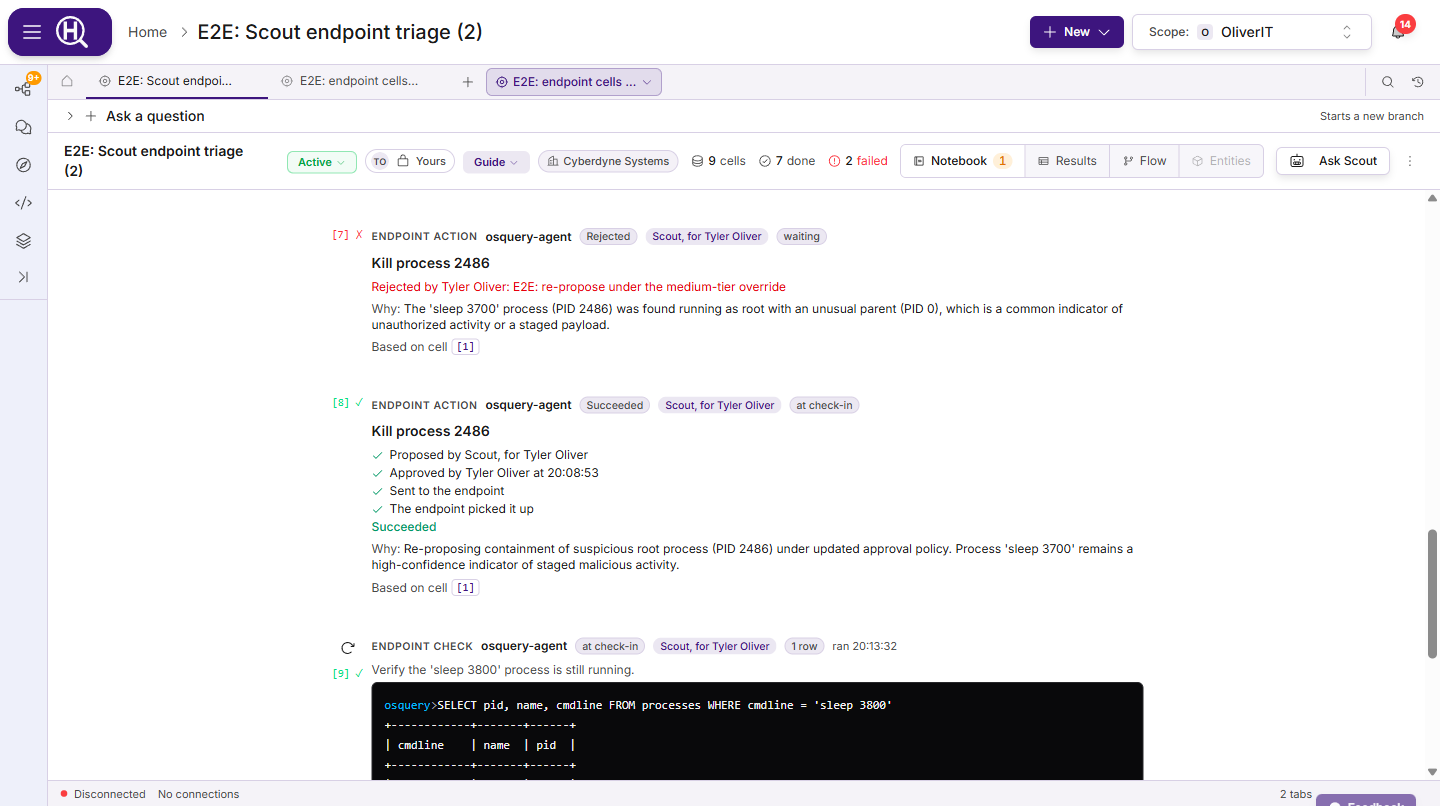This screenshot has height=806, width=1440.
Task: Click the 'Rejected by Tyler Oliver' red text
Action: point(579,287)
